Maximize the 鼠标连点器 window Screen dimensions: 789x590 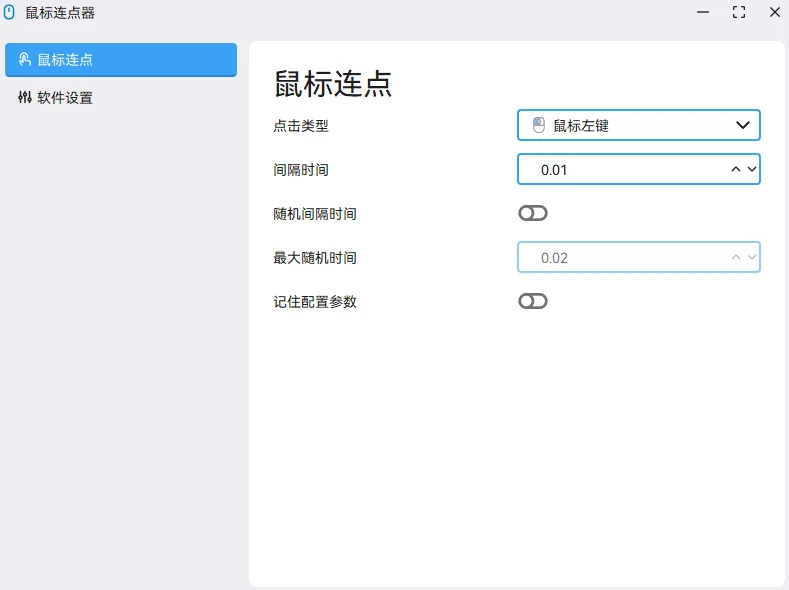(739, 13)
